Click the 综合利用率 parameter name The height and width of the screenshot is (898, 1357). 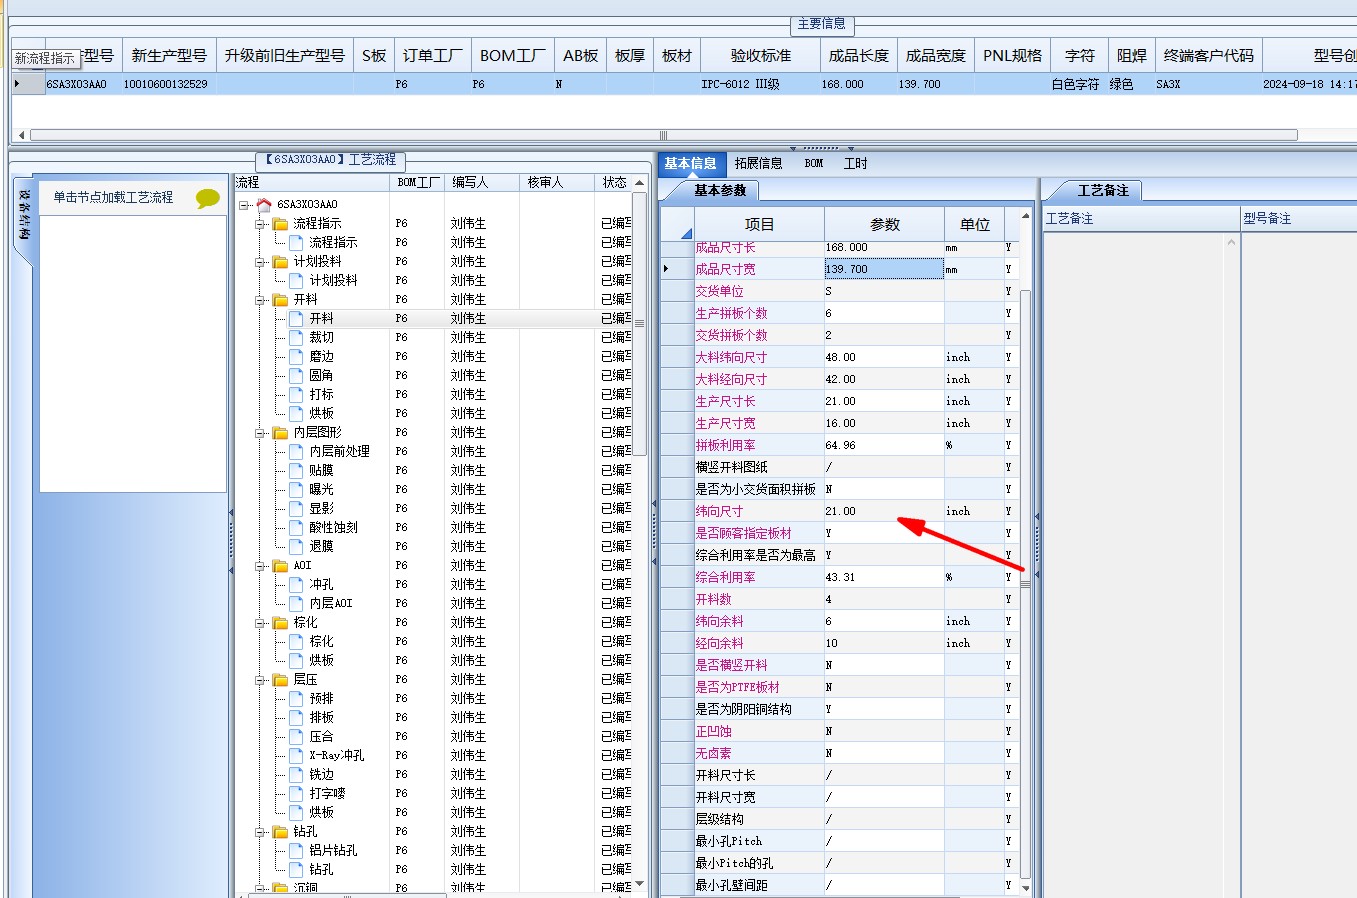point(726,577)
